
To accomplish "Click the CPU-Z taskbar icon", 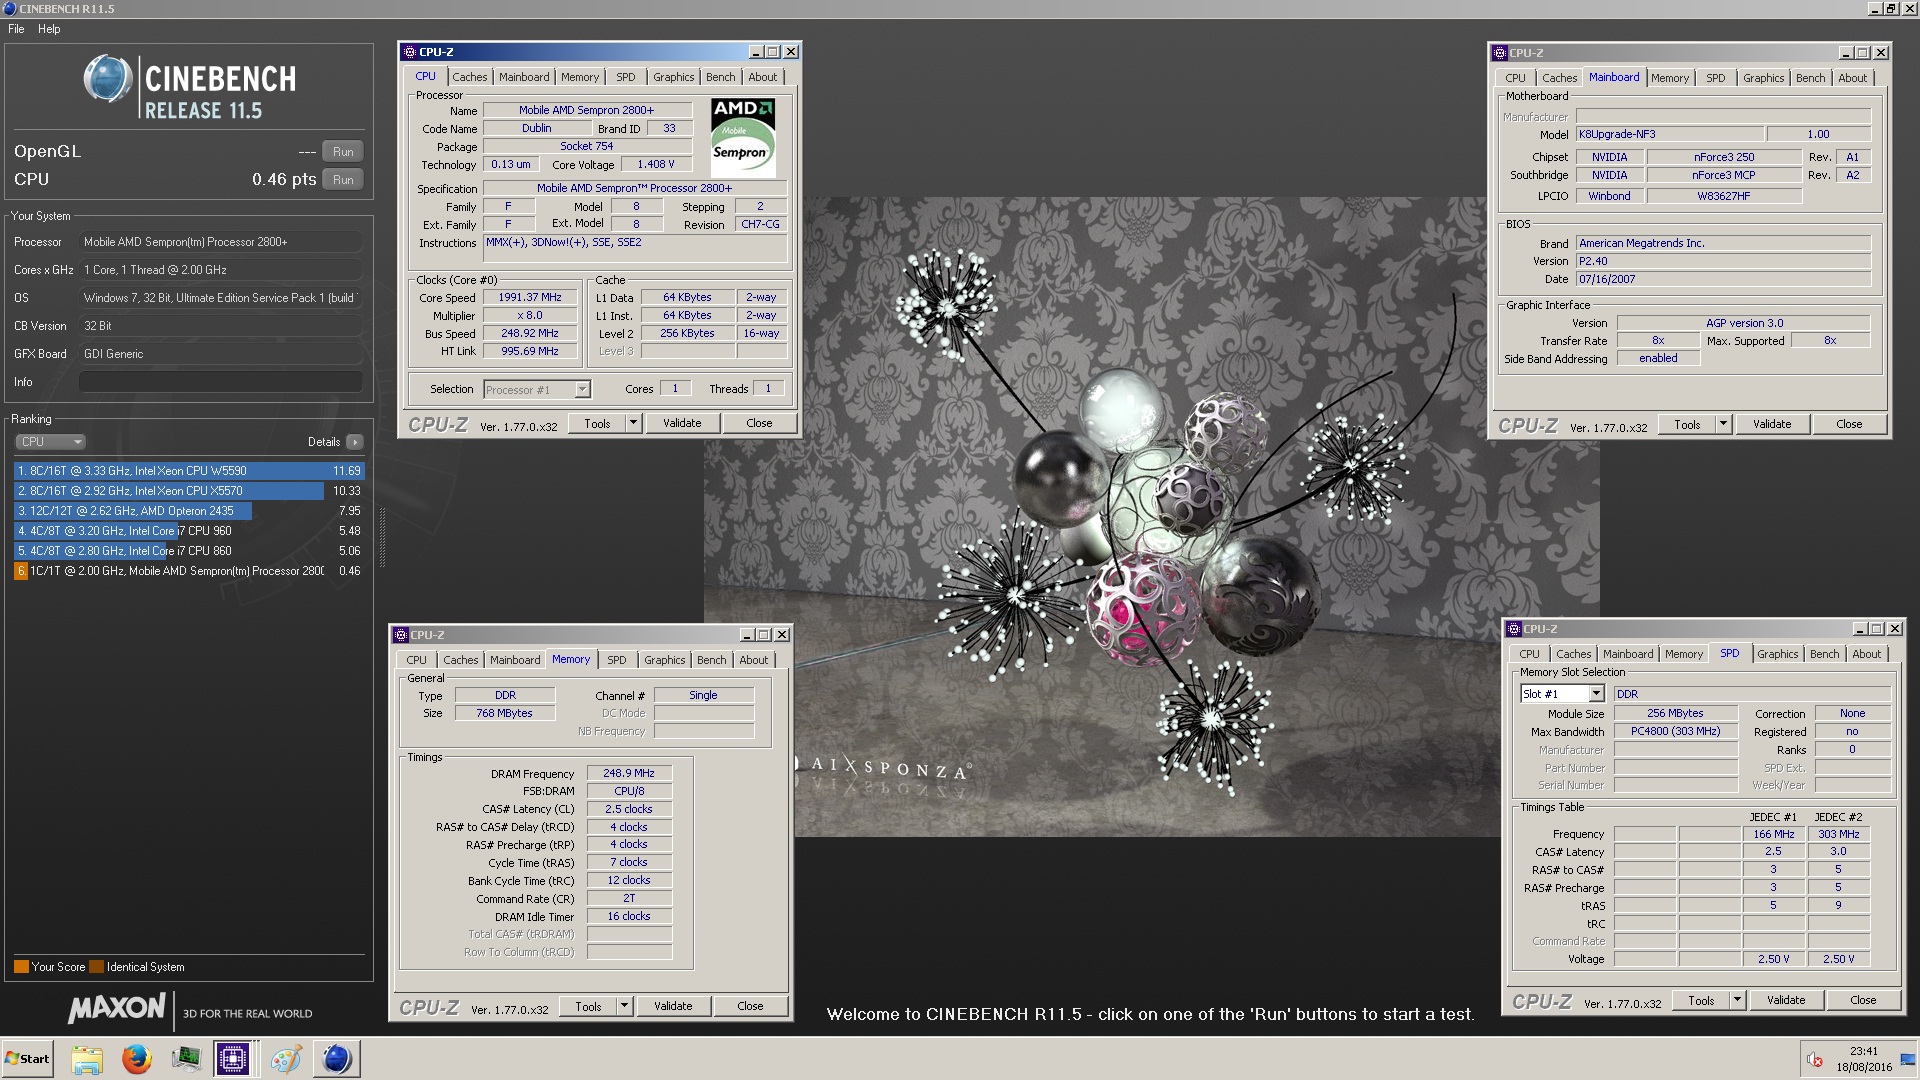I will coord(233,1059).
